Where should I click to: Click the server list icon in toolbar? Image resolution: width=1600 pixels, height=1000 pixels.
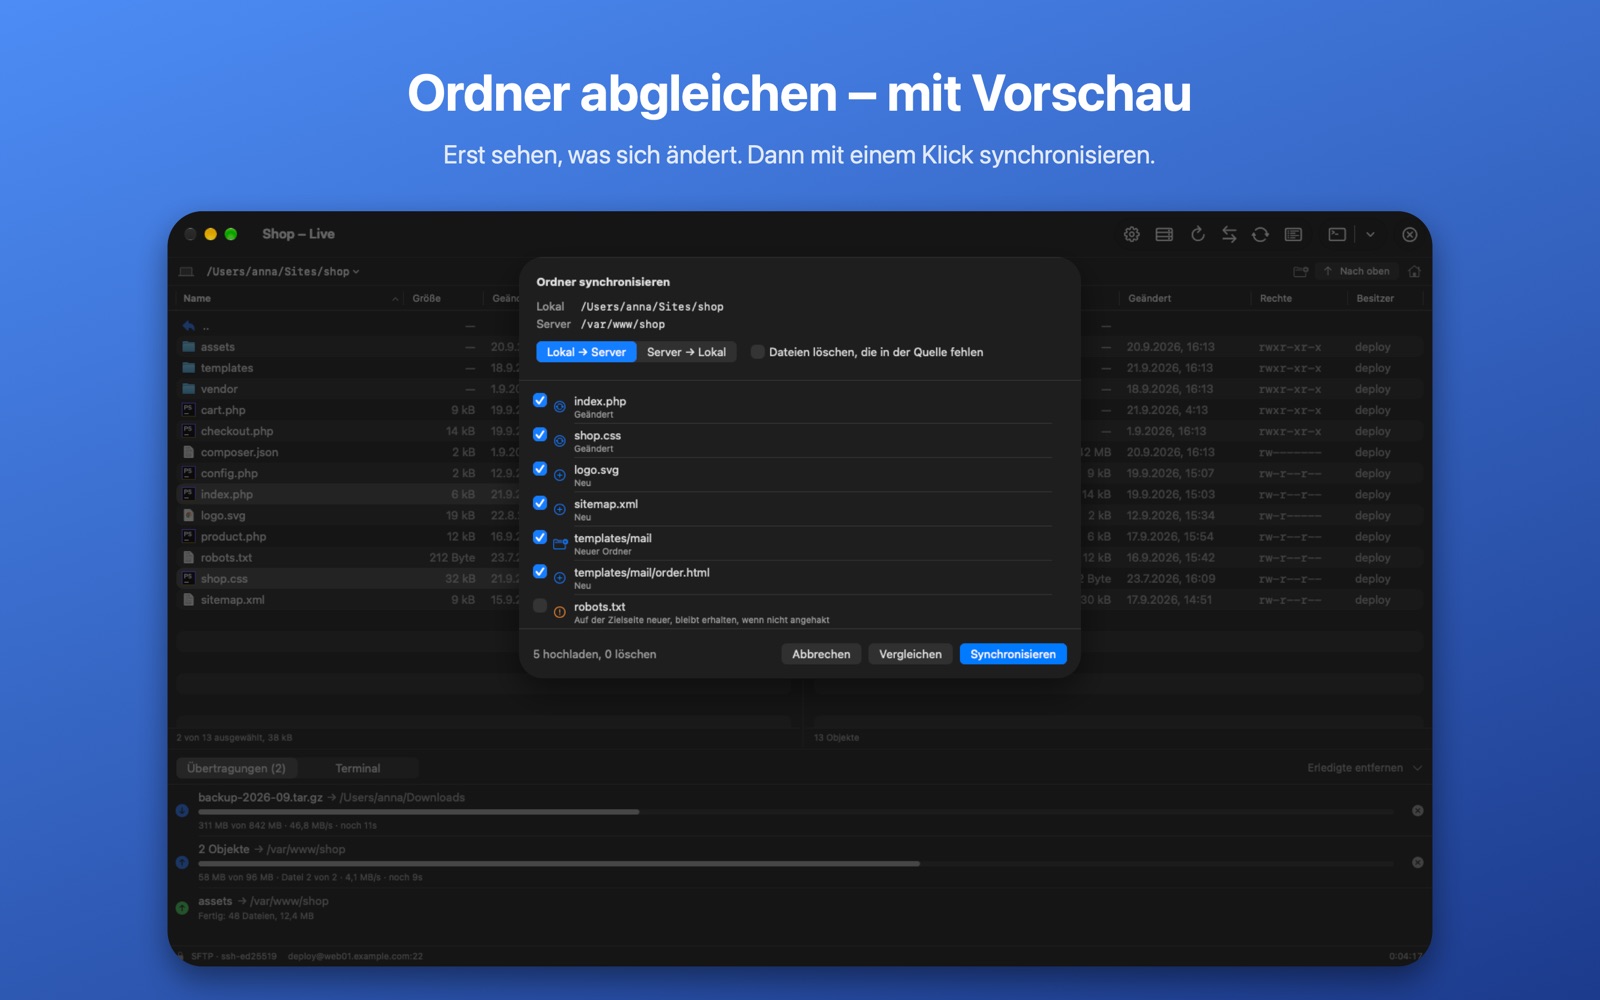coord(1164,234)
